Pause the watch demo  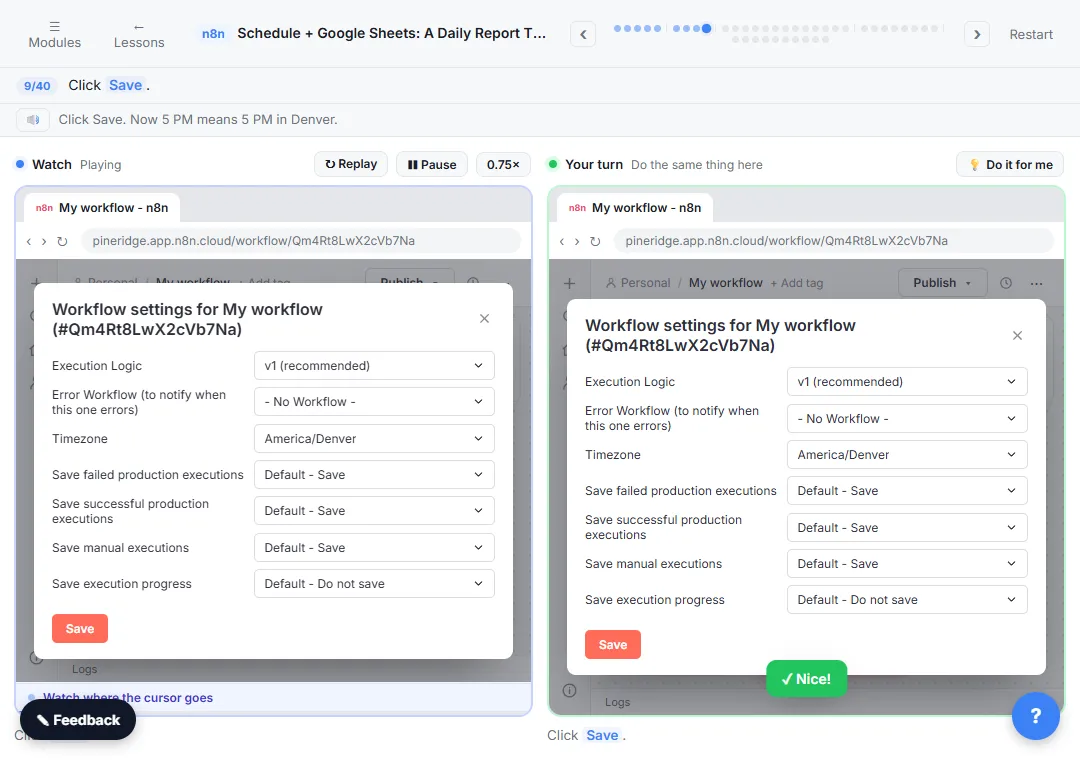point(432,164)
